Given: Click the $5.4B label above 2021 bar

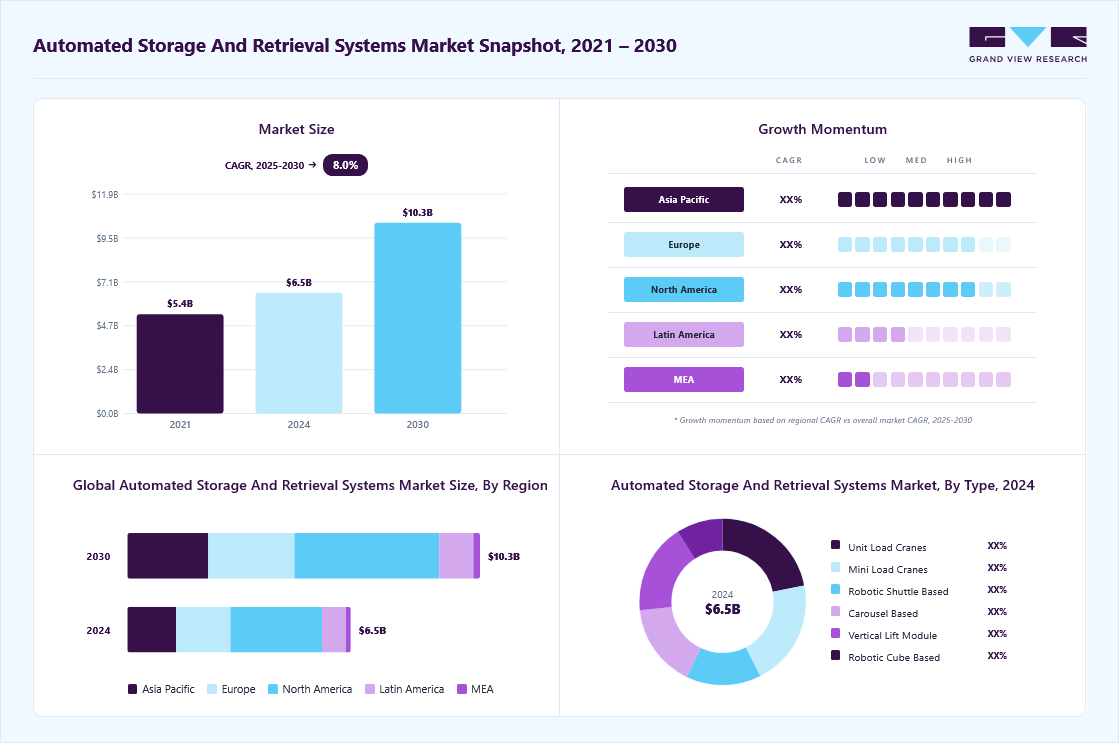Looking at the screenshot, I should [x=180, y=304].
